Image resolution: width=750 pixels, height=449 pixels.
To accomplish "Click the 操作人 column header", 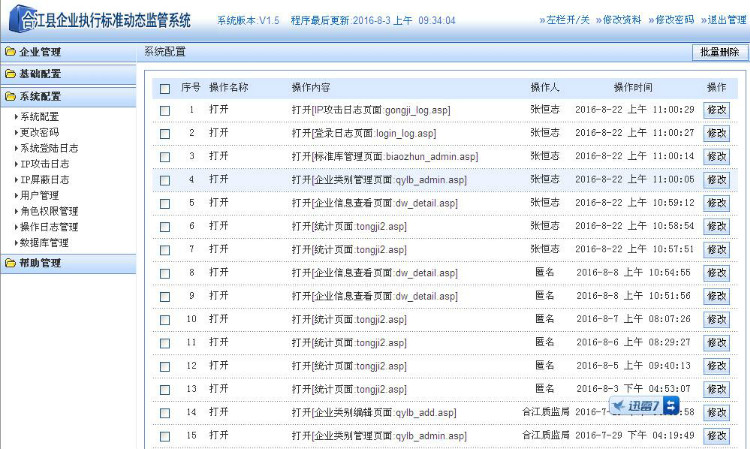I will pos(545,88).
